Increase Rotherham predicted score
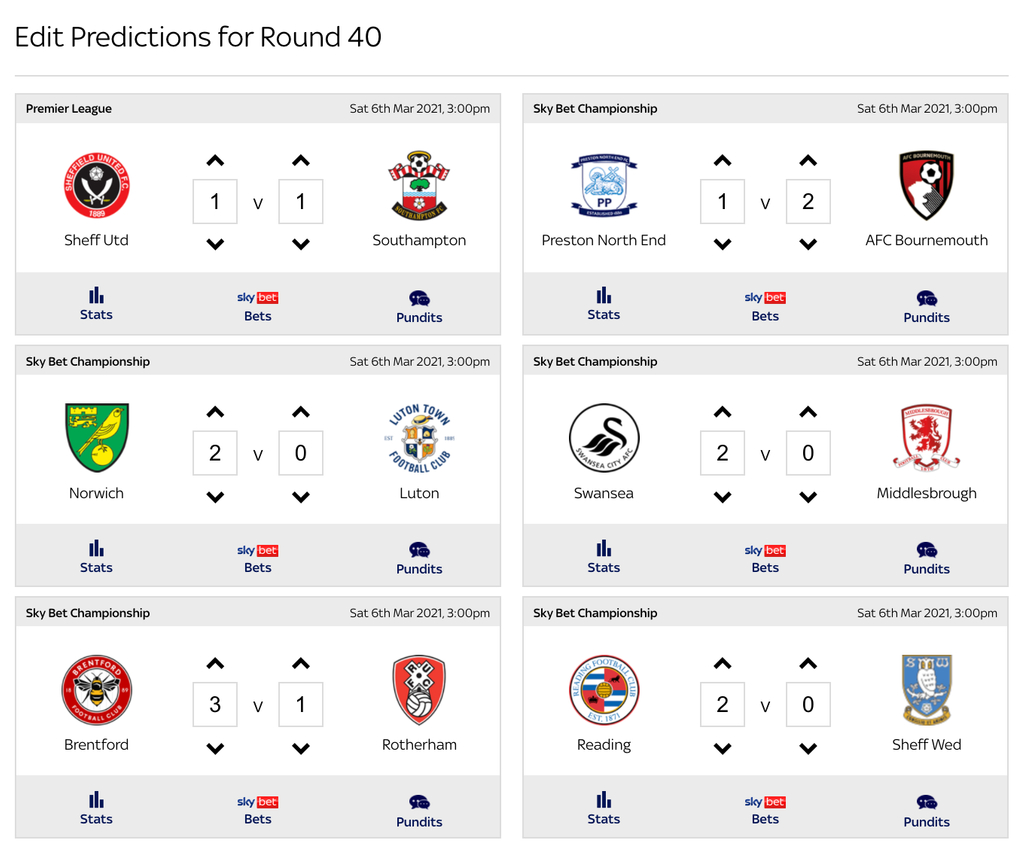The image size is (1024, 855). click(300, 664)
